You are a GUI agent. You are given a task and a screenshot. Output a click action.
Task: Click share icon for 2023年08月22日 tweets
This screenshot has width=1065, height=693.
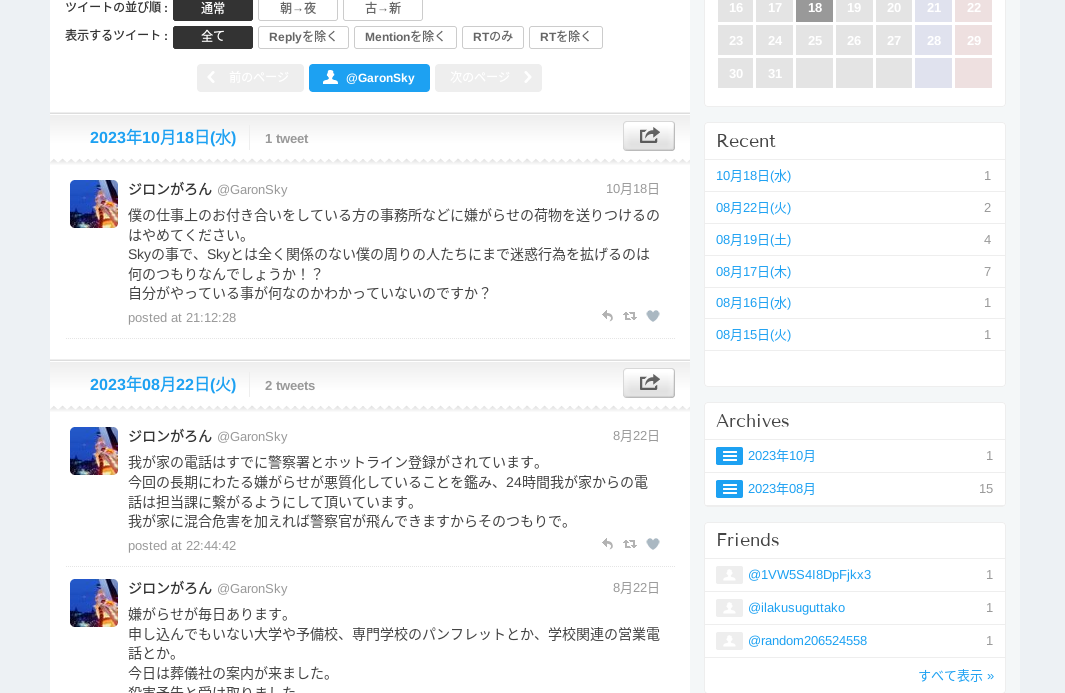(x=648, y=383)
